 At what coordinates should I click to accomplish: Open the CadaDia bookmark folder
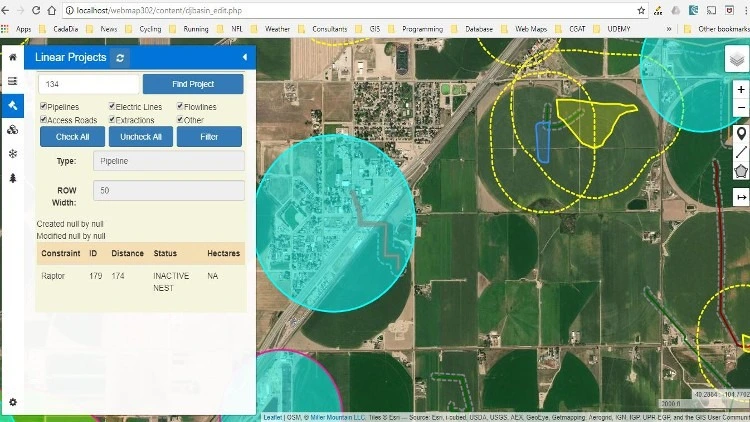[x=59, y=29]
